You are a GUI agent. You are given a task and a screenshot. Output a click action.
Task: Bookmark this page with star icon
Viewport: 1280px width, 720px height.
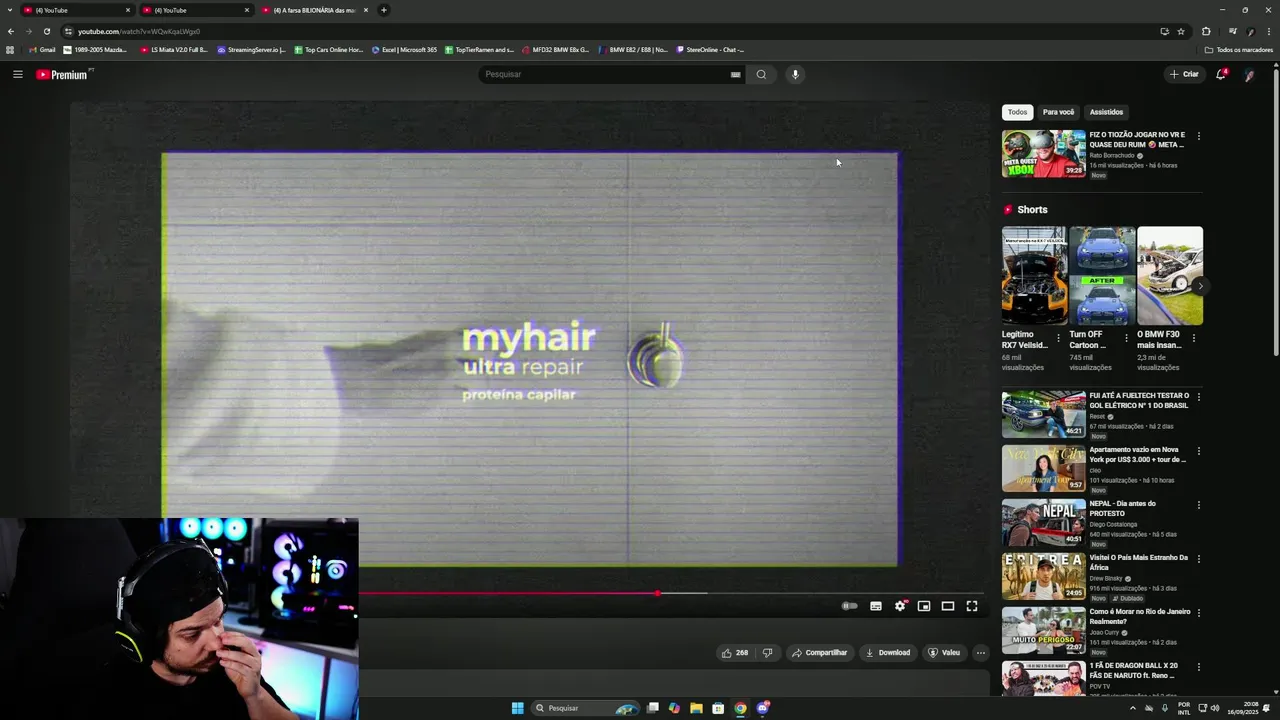tap(1181, 31)
